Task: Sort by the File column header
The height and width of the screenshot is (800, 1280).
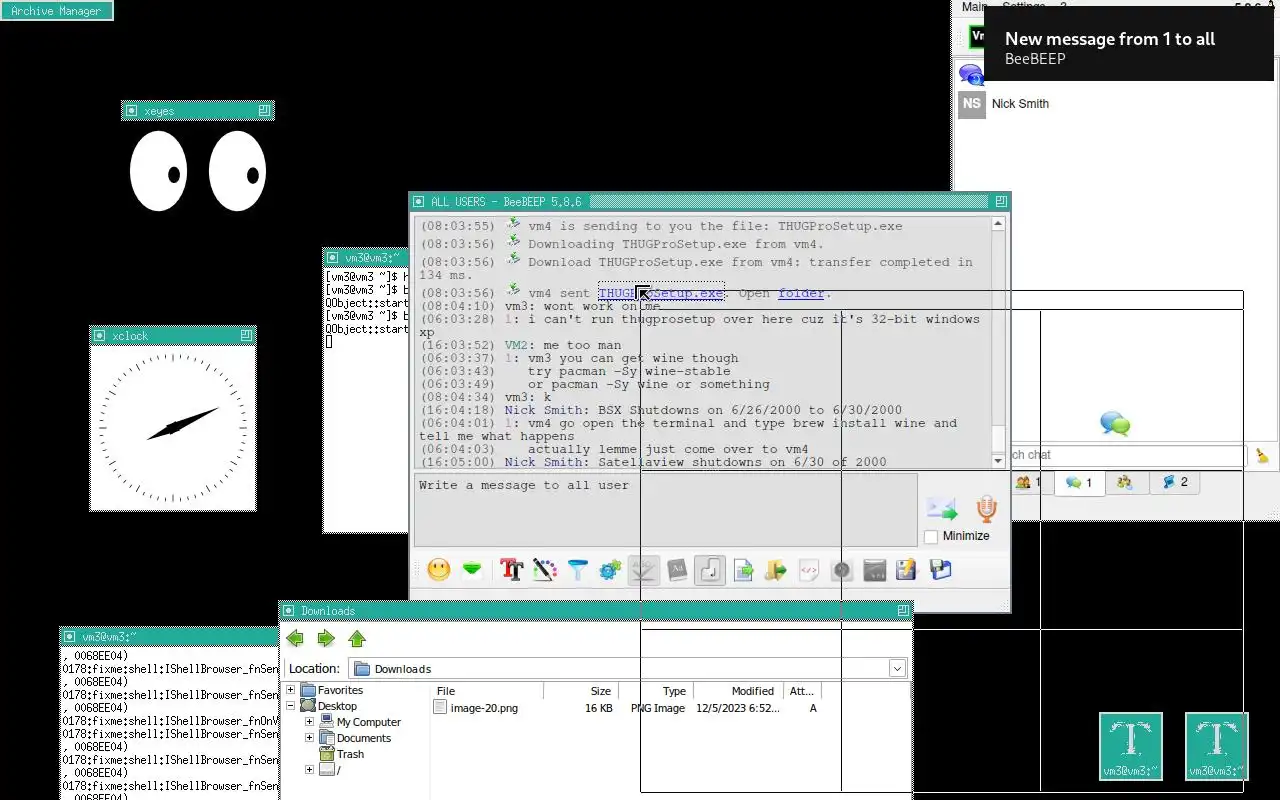Action: click(x=488, y=691)
